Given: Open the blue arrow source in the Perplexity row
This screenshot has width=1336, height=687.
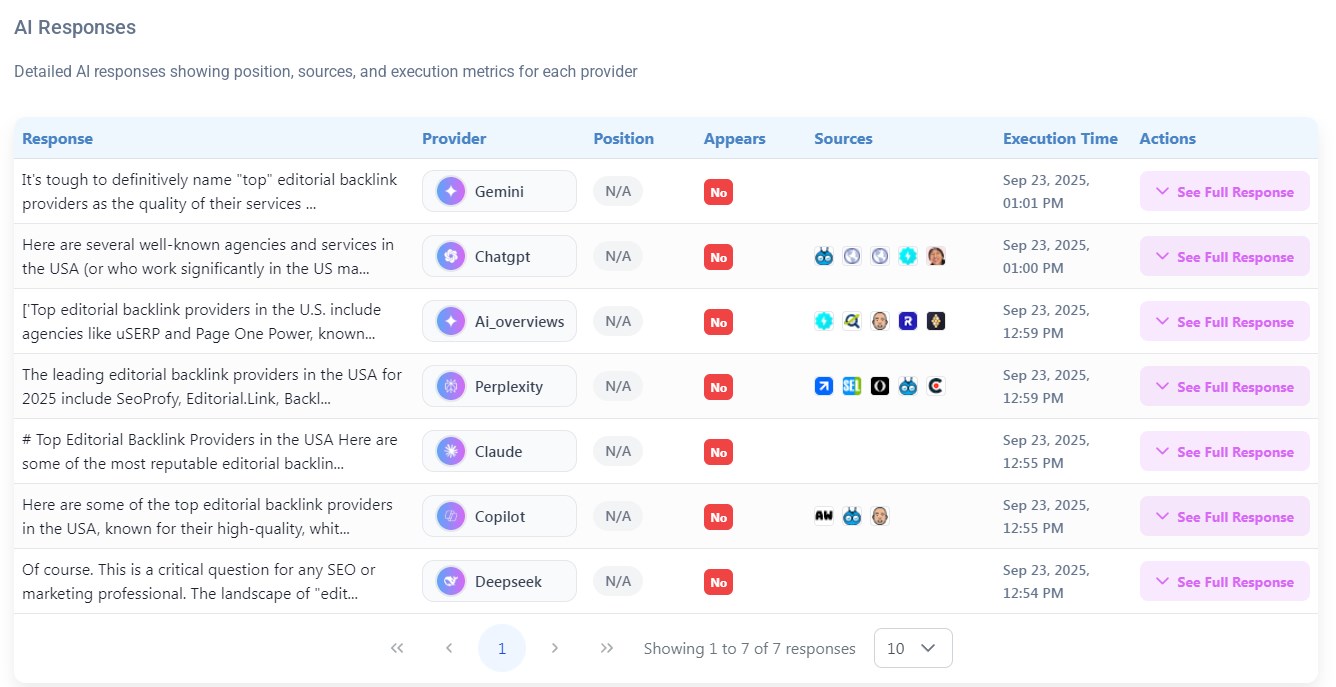Looking at the screenshot, I should tap(824, 386).
